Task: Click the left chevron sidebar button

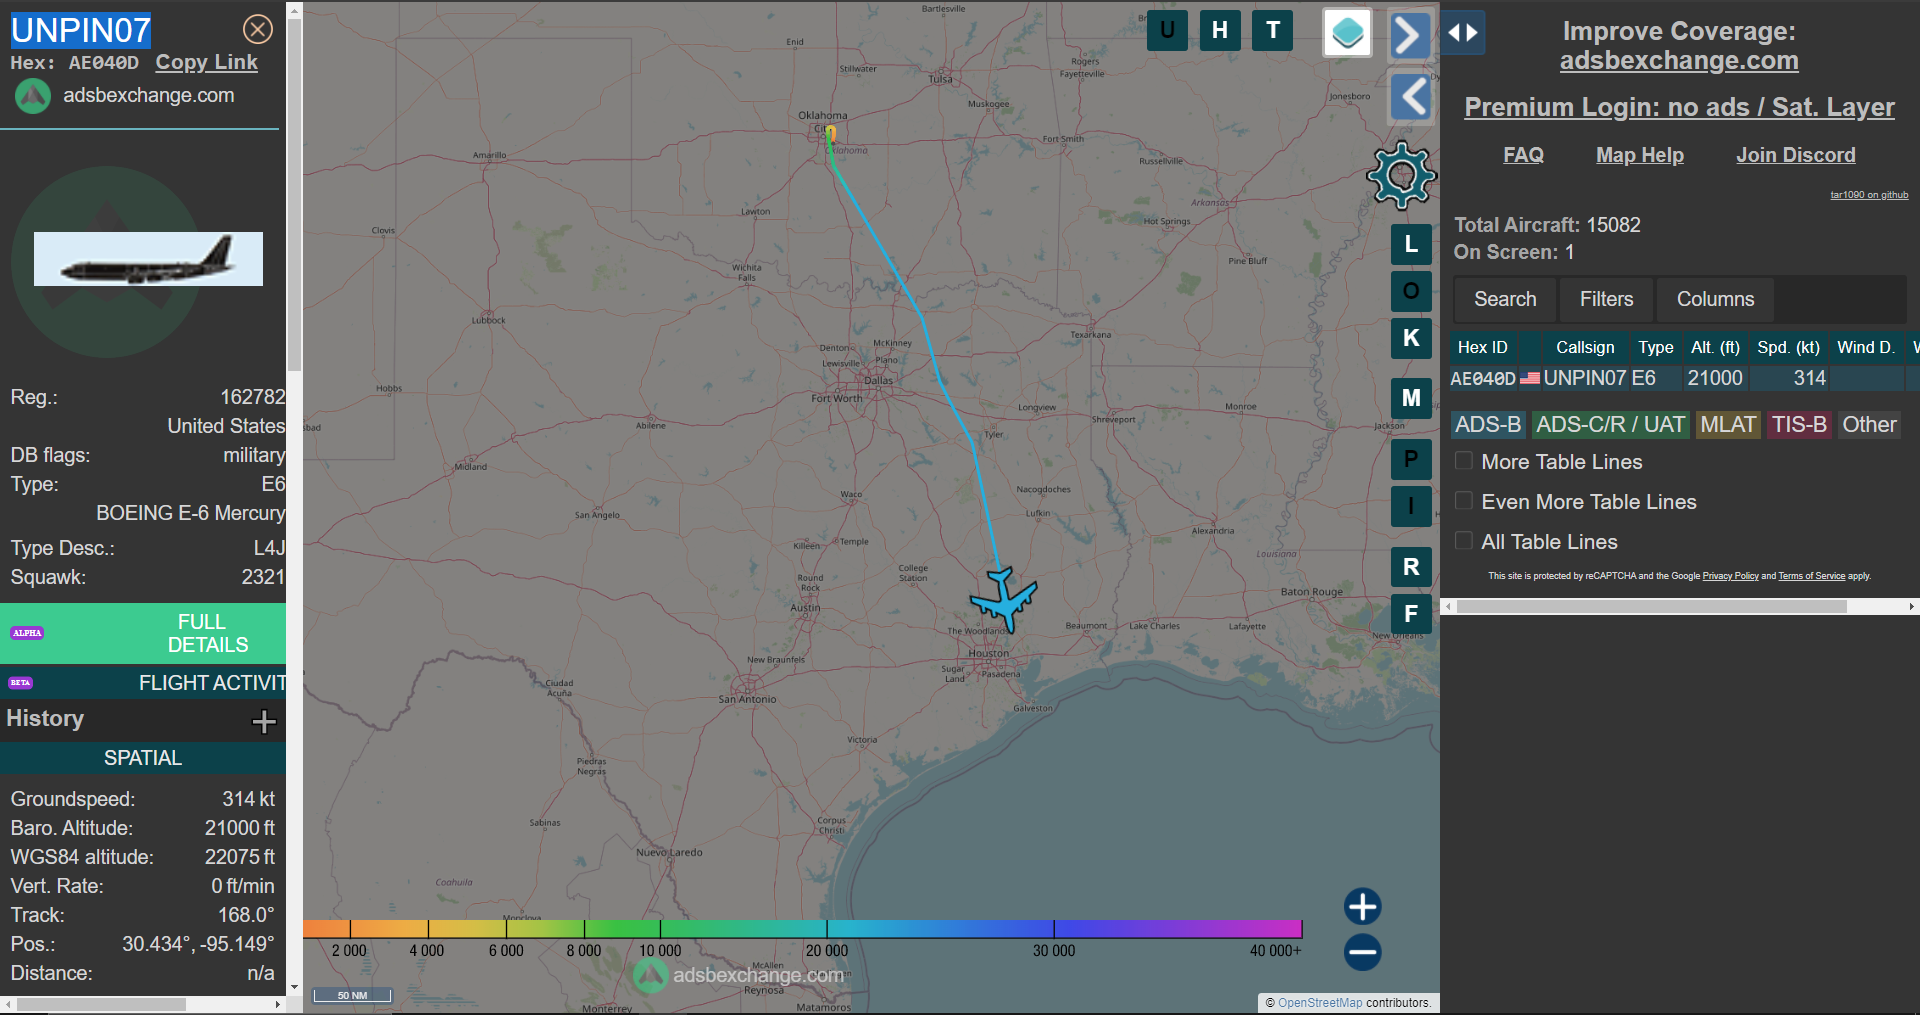Action: point(1410,97)
